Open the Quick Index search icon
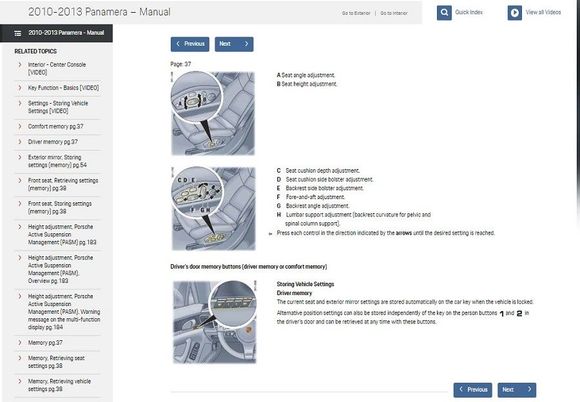 coord(444,13)
